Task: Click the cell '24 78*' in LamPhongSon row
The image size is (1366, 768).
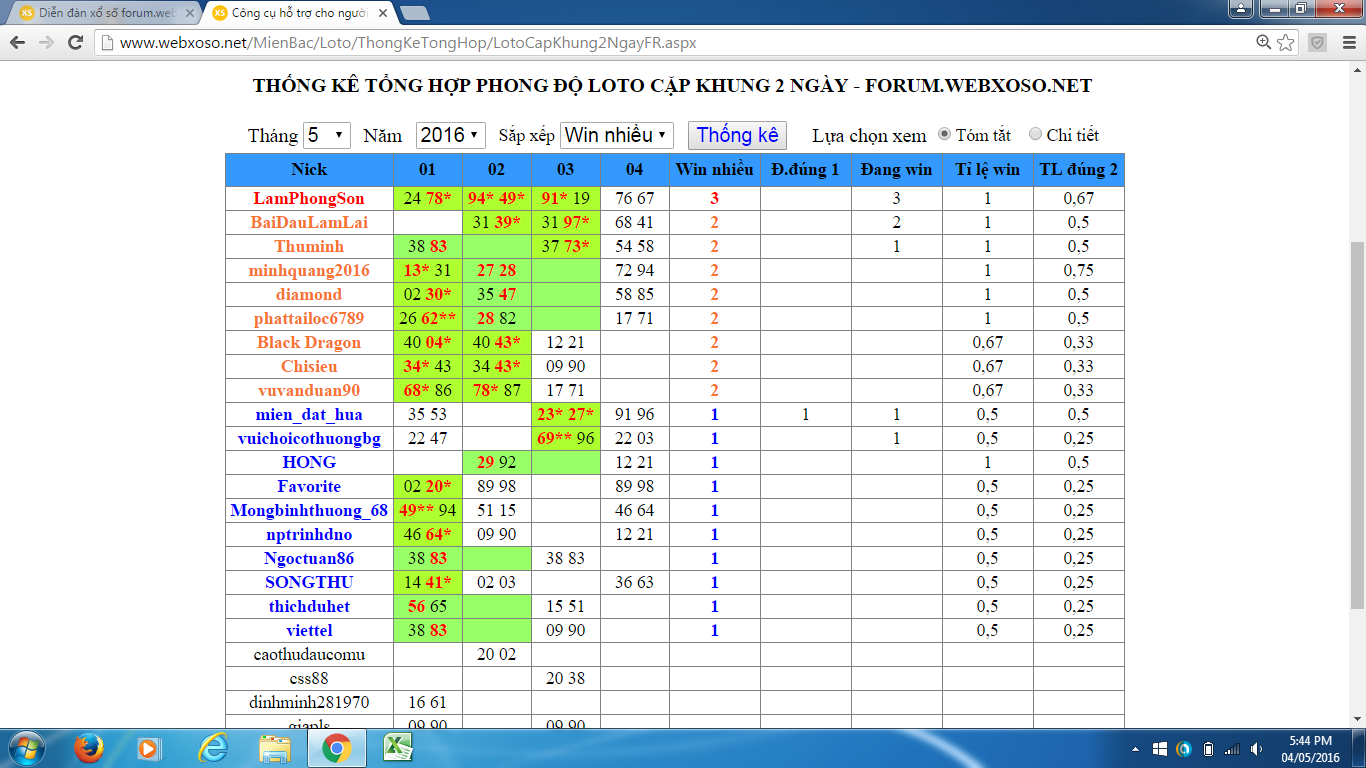Action: (x=428, y=198)
